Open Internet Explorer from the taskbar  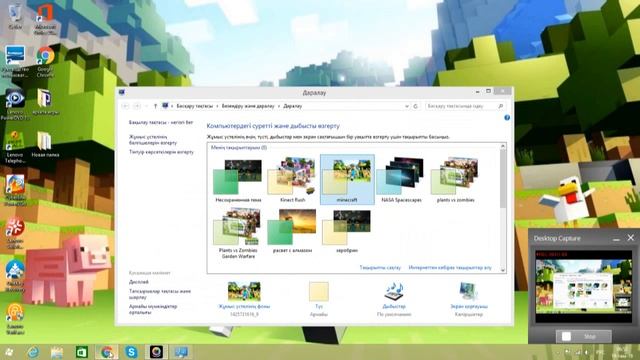pos(33,352)
